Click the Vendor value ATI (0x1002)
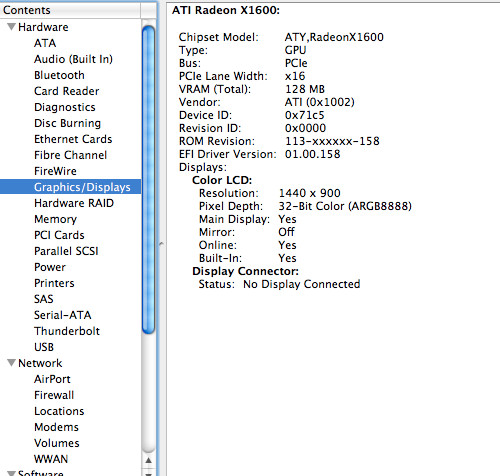Image resolution: width=500 pixels, height=476 pixels. point(319,102)
